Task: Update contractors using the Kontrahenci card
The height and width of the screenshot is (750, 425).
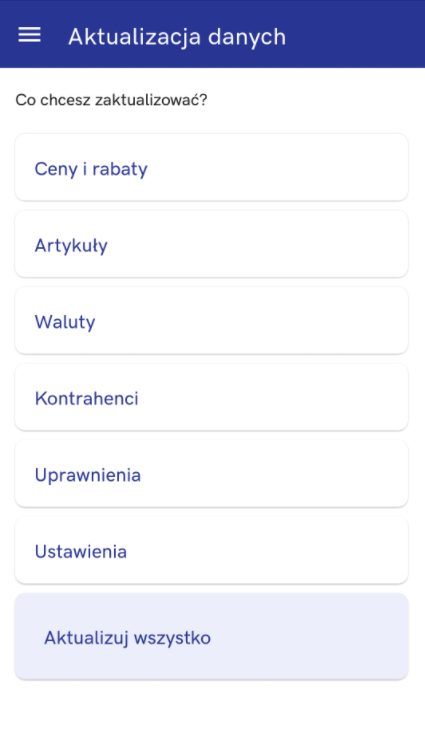Action: [x=211, y=397]
